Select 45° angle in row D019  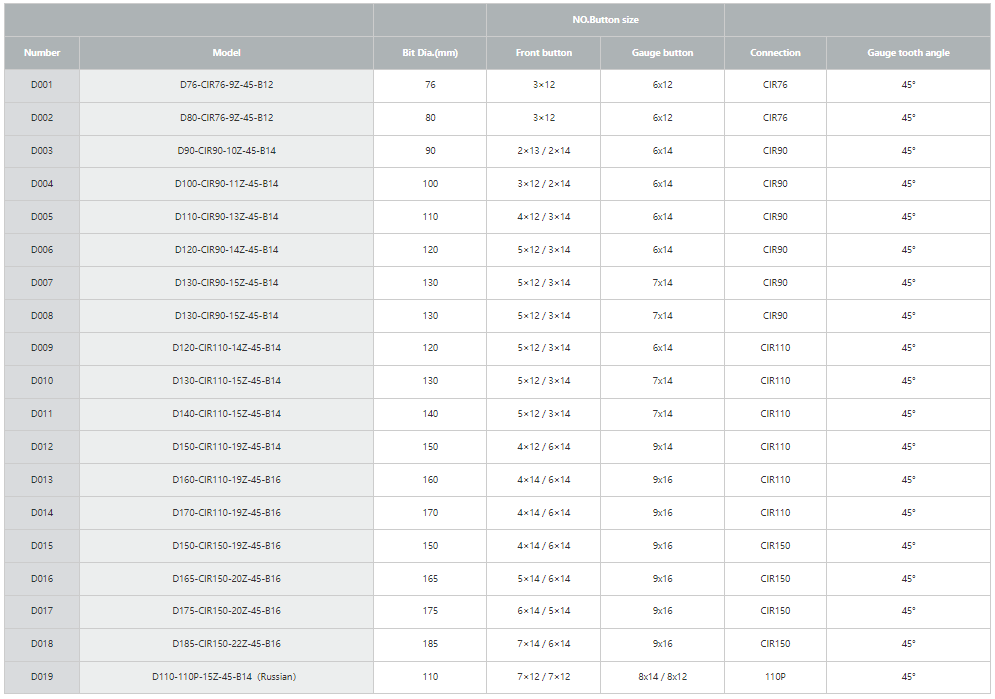(x=909, y=677)
